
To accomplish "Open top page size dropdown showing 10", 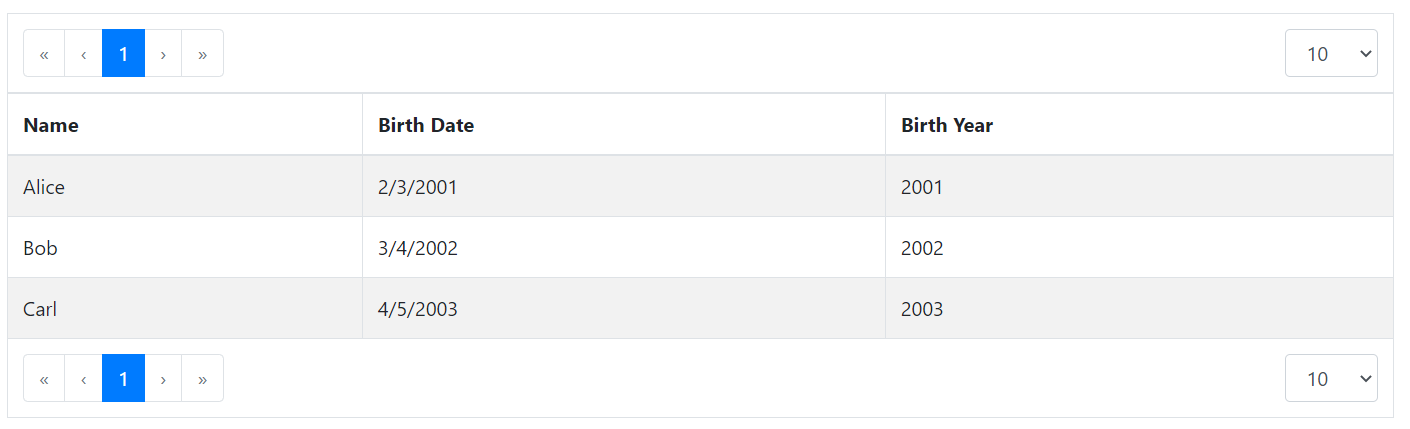I will point(1331,53).
